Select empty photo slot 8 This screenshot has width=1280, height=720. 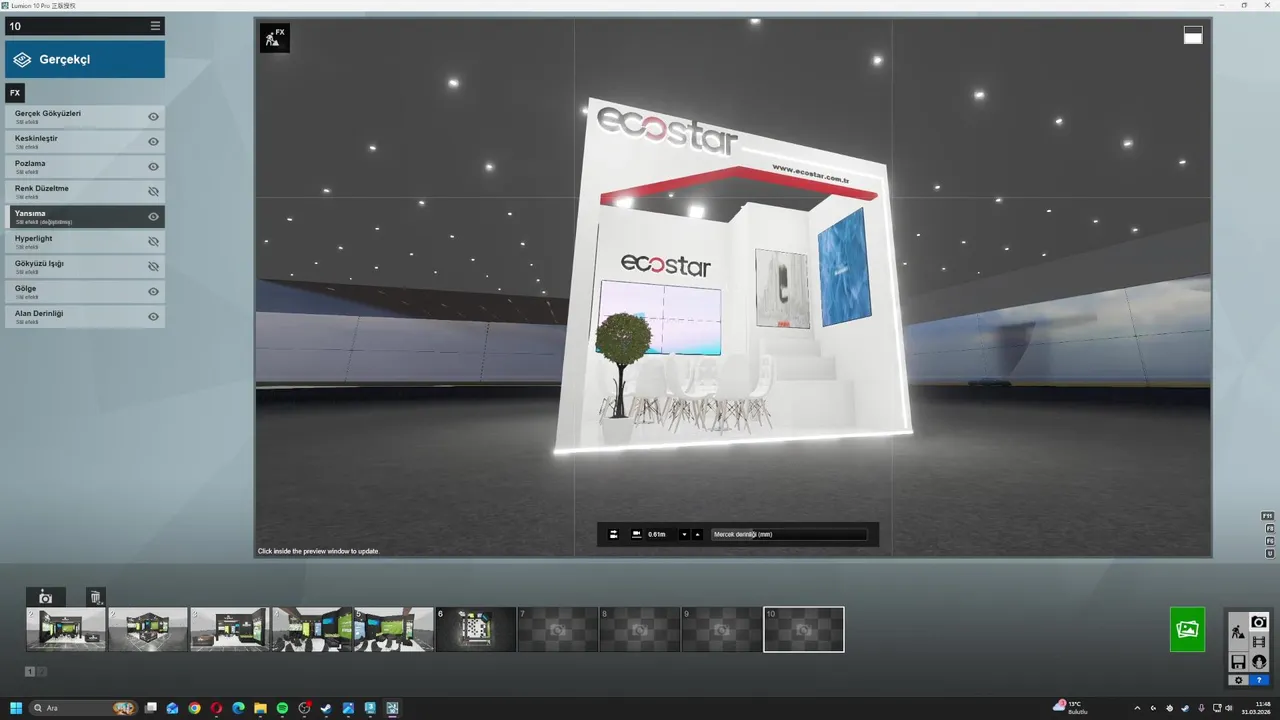(640, 629)
